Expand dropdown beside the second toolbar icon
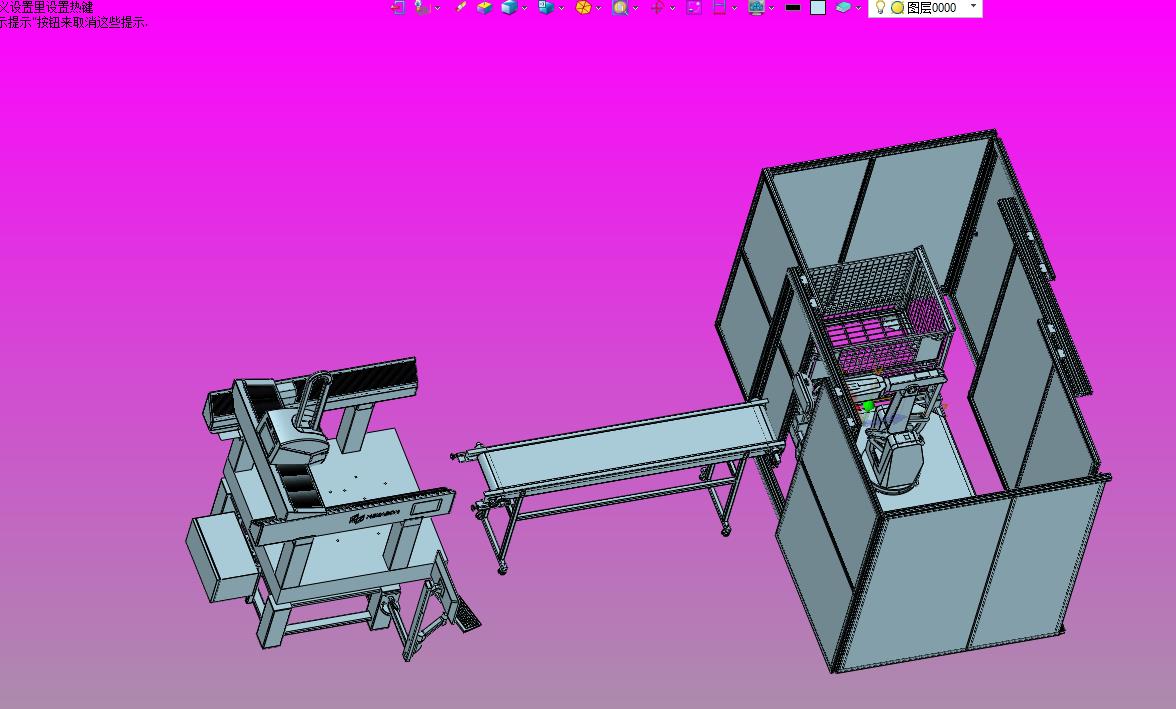This screenshot has width=1176, height=709. pyautogui.click(x=437, y=8)
